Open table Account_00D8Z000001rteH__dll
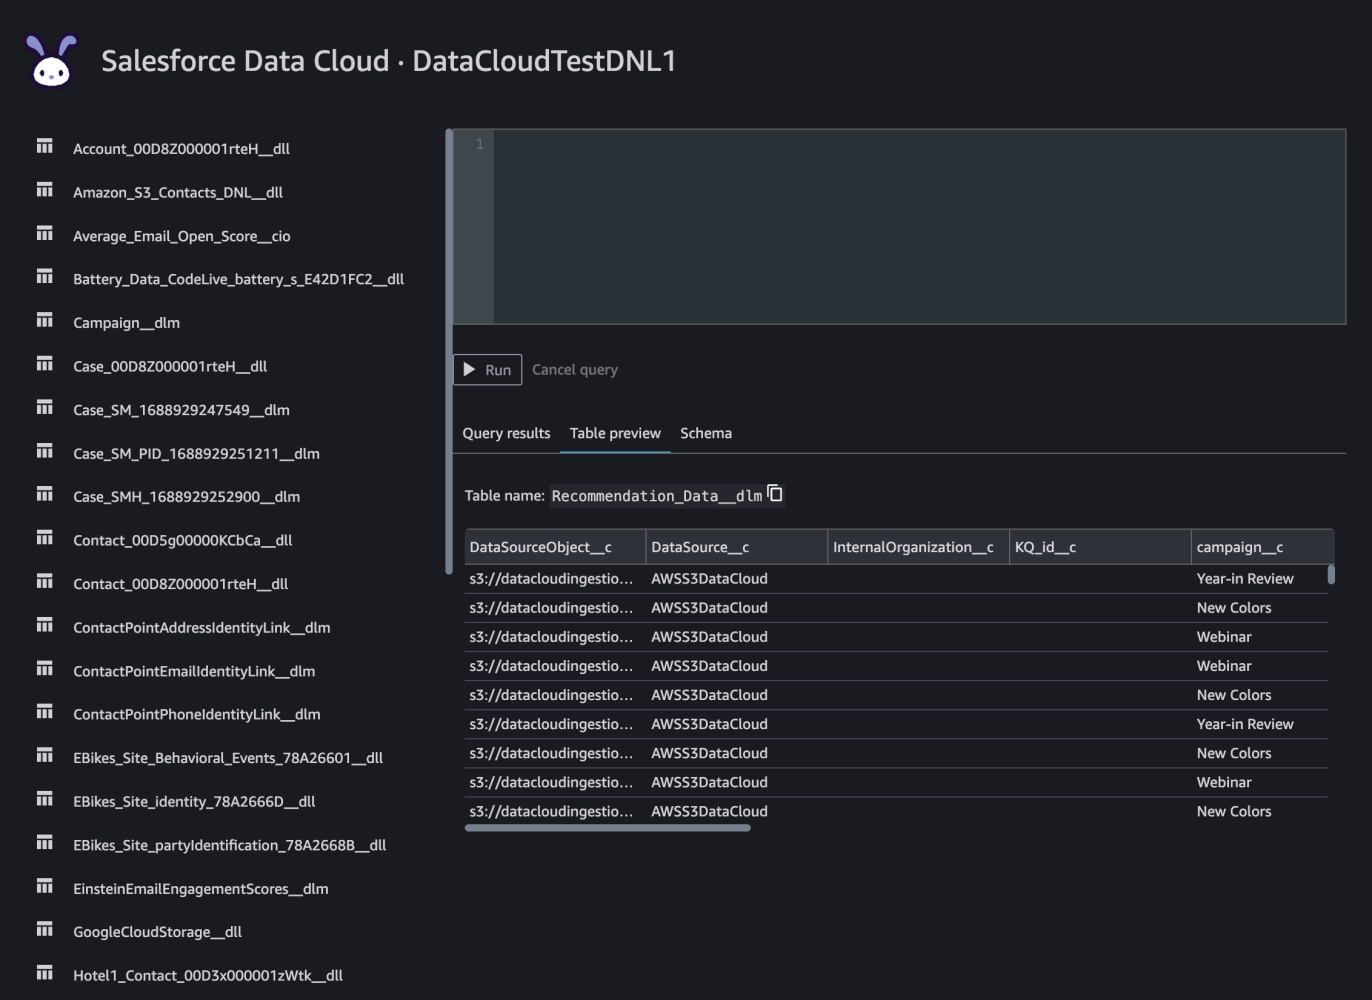The image size is (1372, 1000). pos(181,149)
